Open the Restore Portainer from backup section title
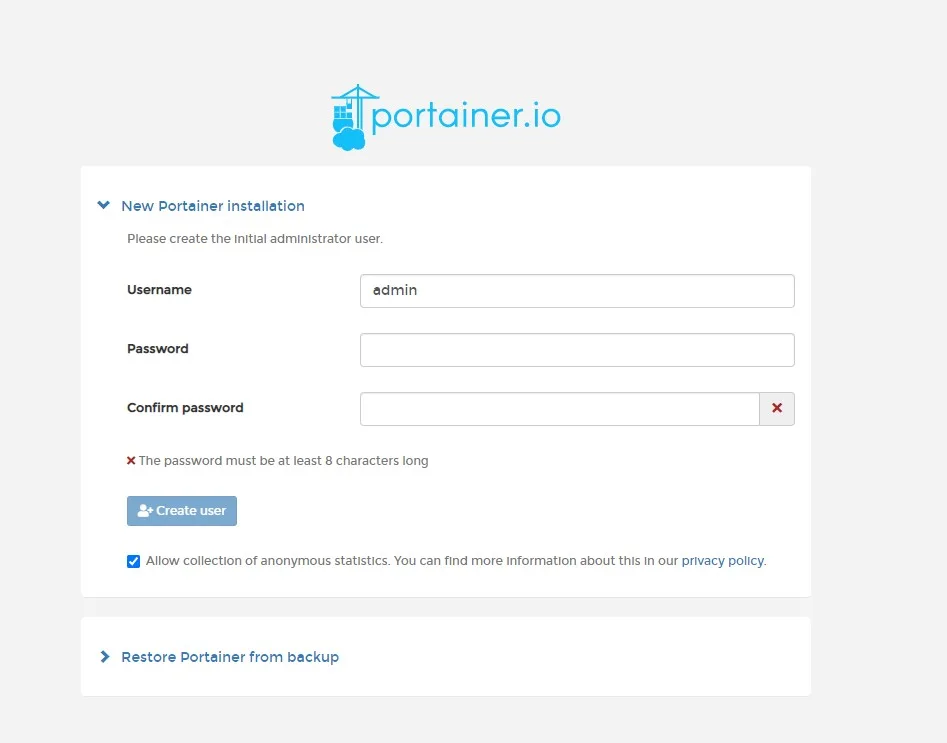The width and height of the screenshot is (947, 743). 230,657
